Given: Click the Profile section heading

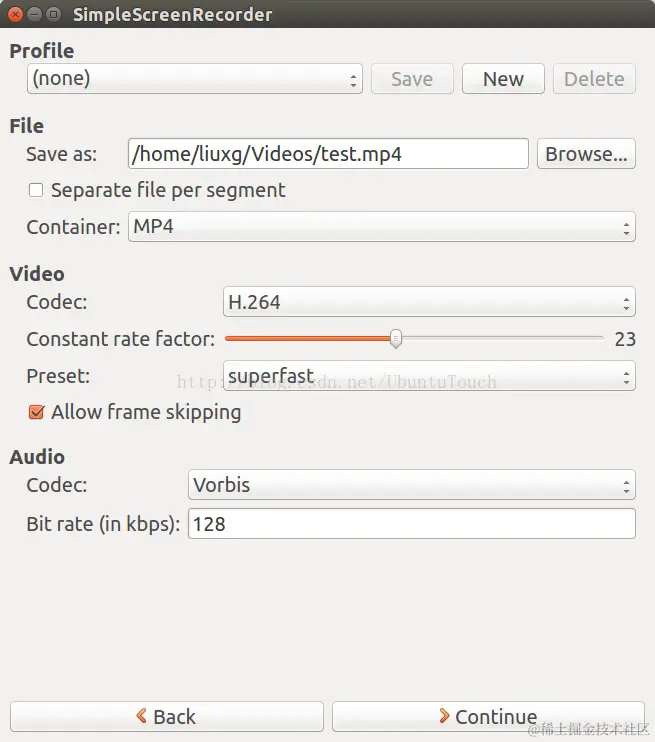Looking at the screenshot, I should (42, 51).
